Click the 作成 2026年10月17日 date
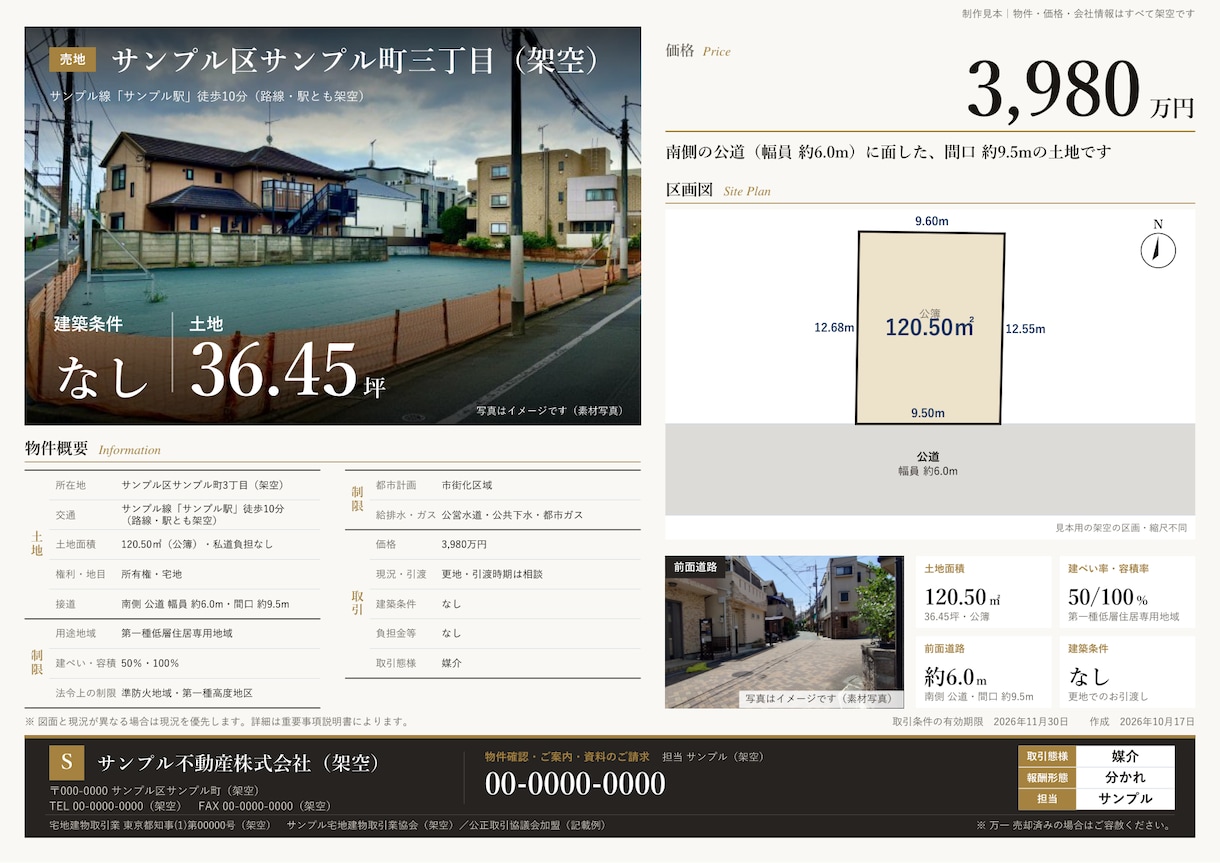This screenshot has width=1220, height=863. tap(1143, 721)
